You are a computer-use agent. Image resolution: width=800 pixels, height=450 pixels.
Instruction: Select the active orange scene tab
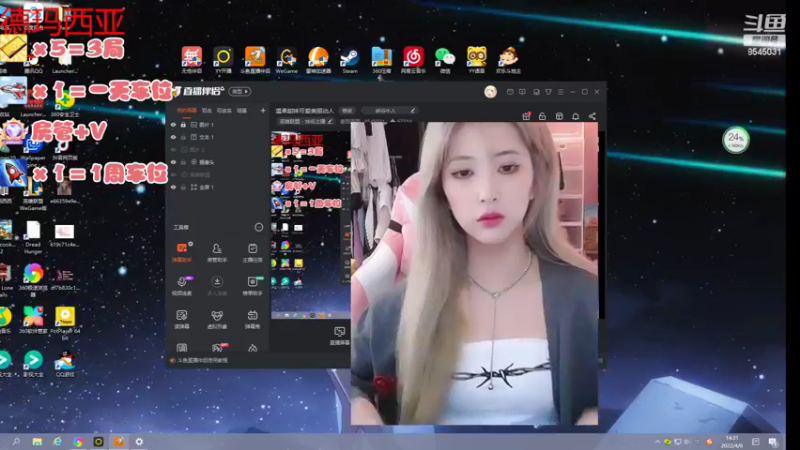186,110
